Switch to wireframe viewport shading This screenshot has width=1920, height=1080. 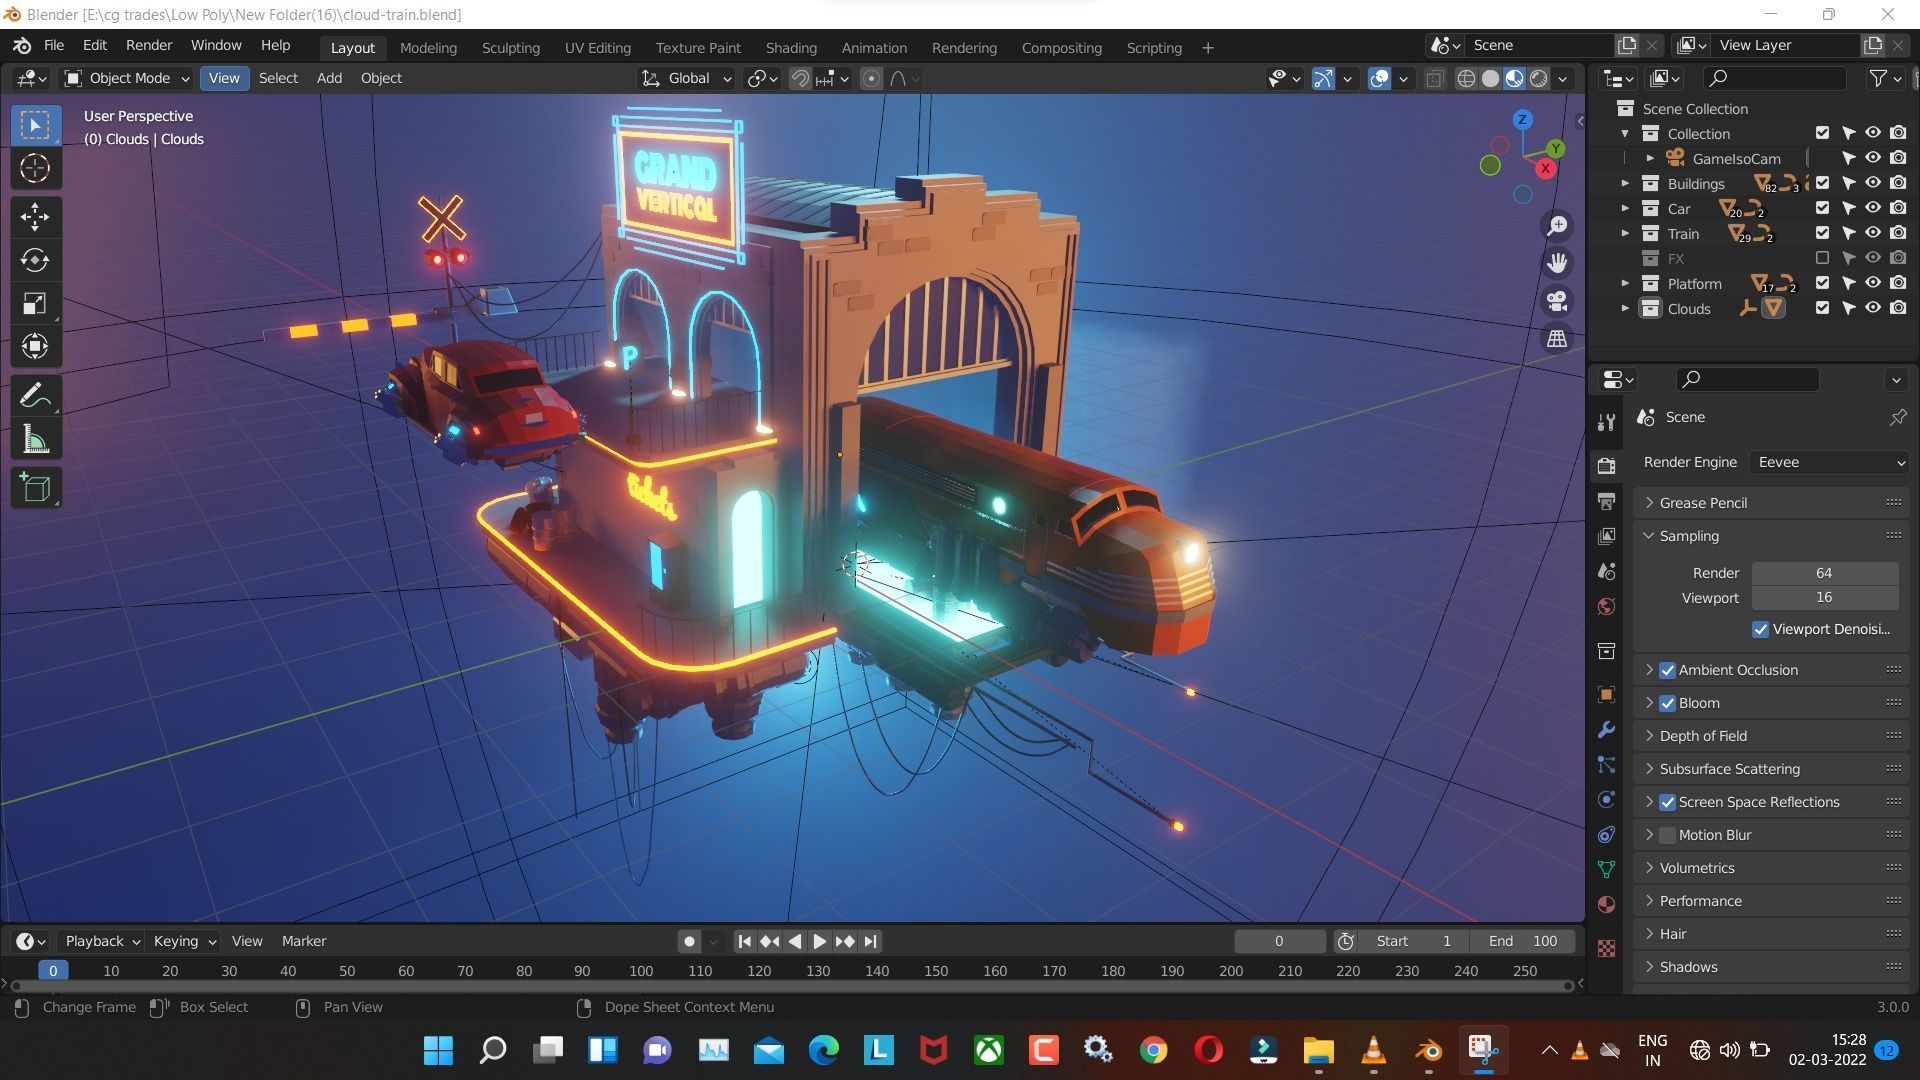tap(1466, 78)
